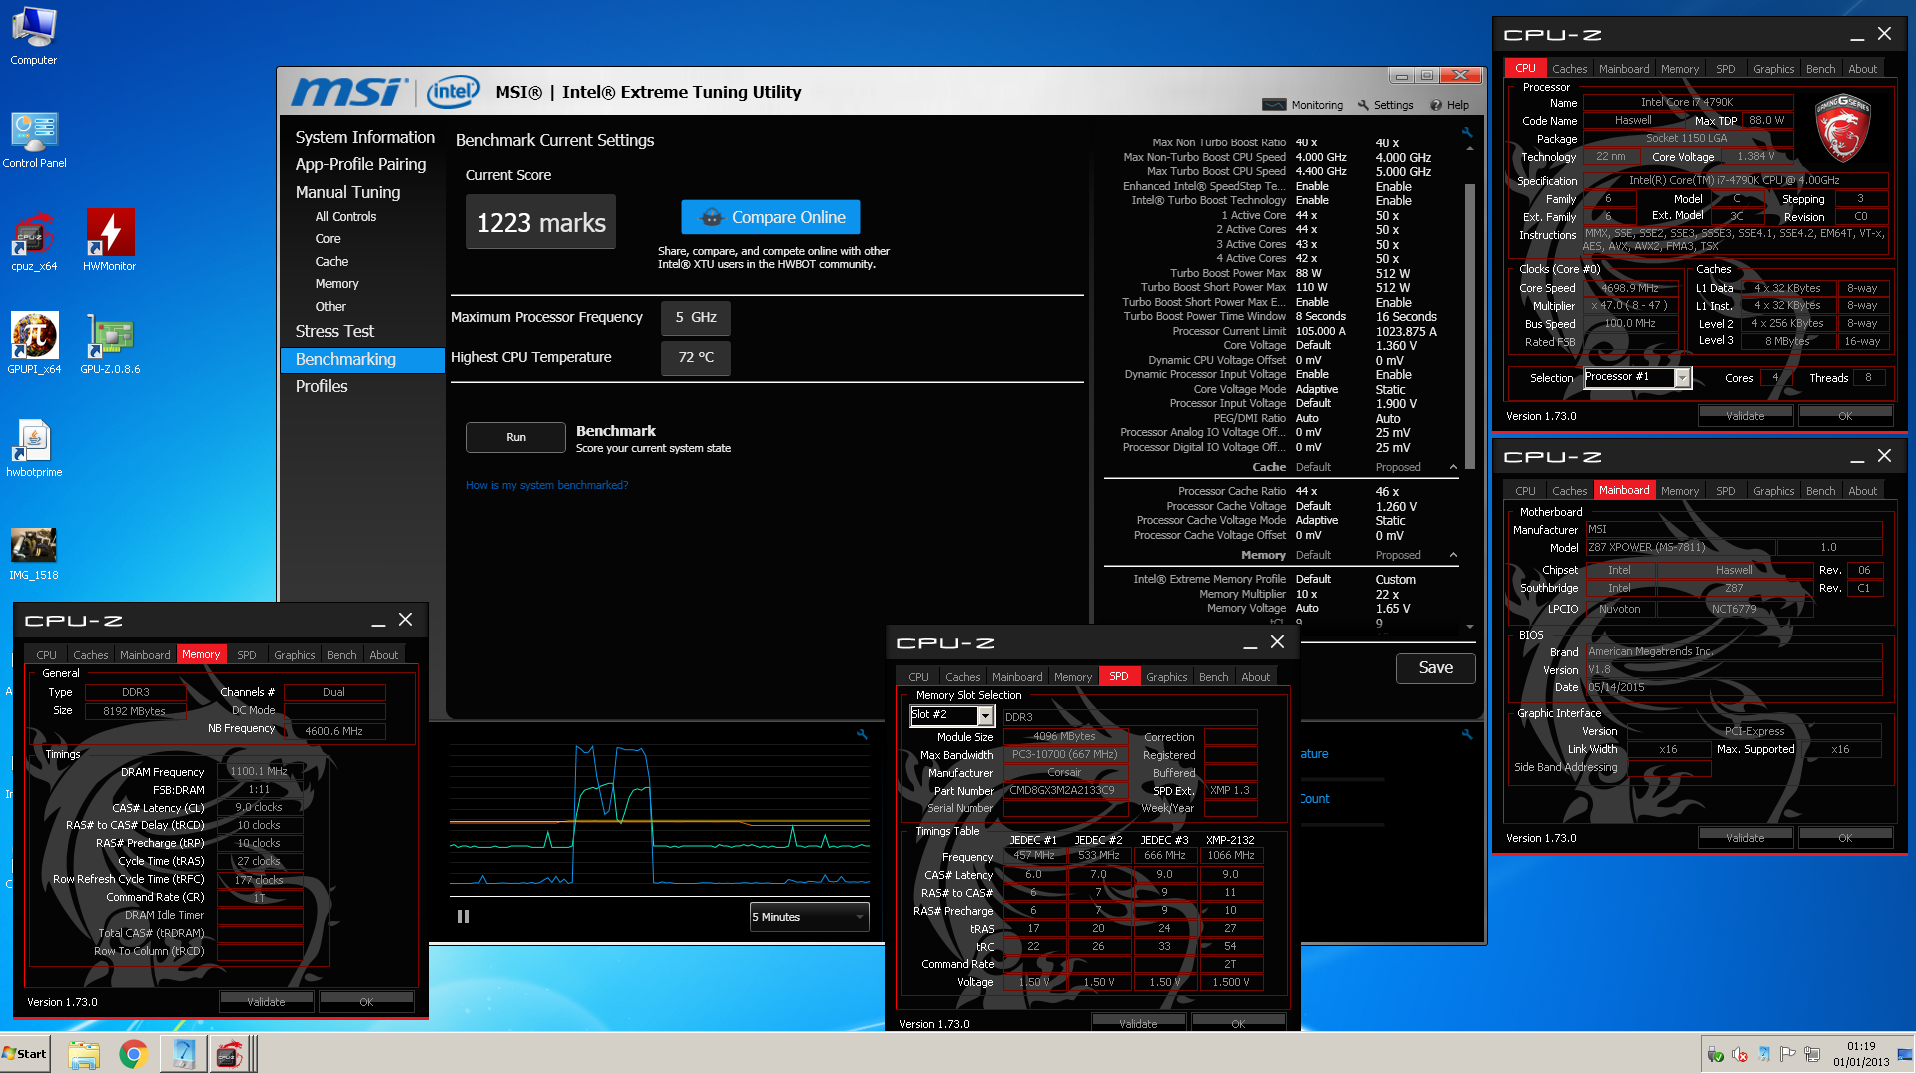Open the taskbar clock showing 01:19

tap(1861, 1054)
